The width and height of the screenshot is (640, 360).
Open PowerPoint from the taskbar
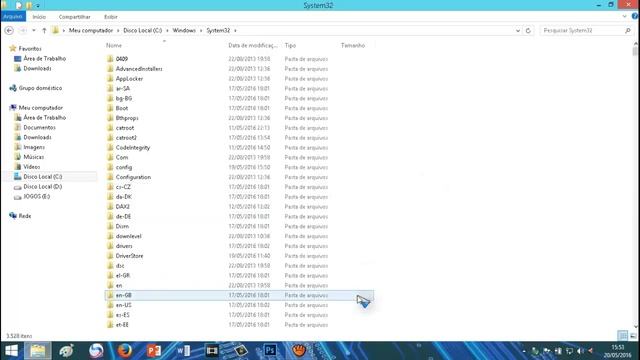[154, 351]
